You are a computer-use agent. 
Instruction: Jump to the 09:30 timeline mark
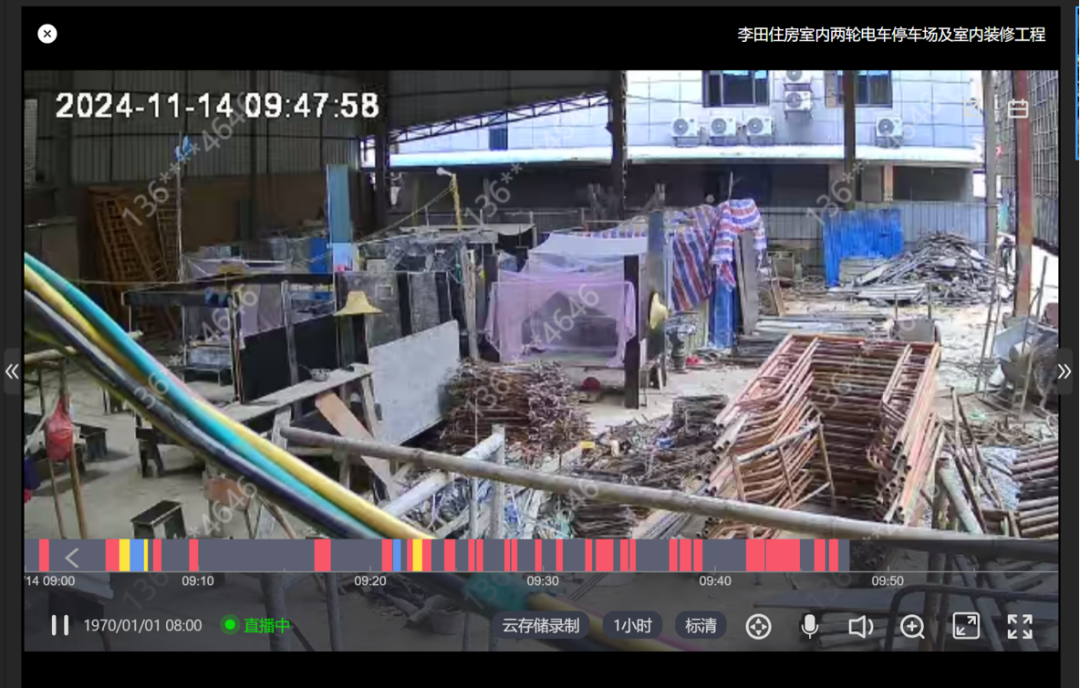coord(543,580)
